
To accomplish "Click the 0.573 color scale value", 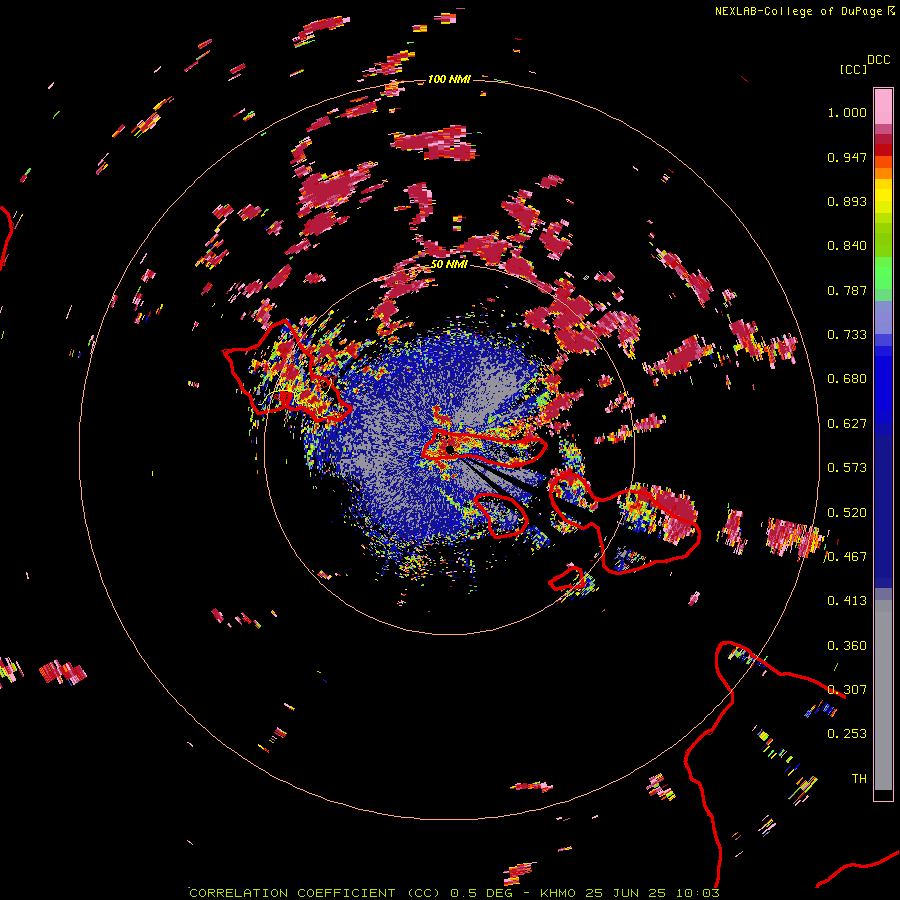I will click(847, 468).
